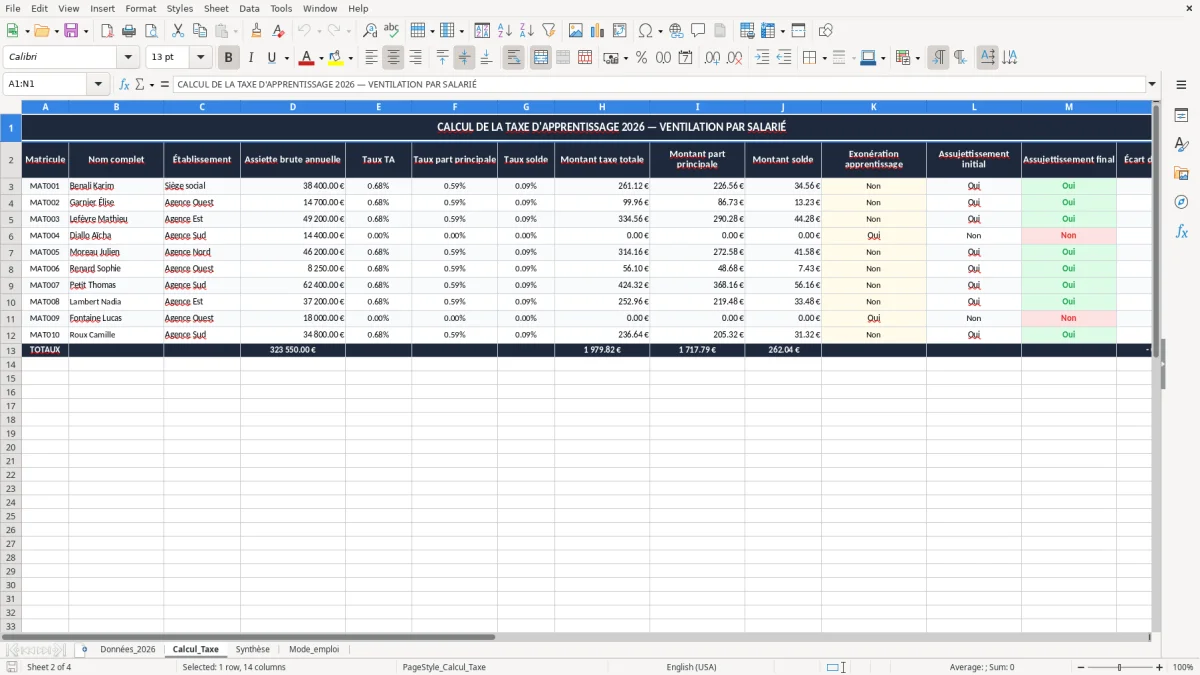Open the highlighting color dropdown arrow
Image resolution: width=1200 pixels, height=675 pixels.
pos(350,58)
